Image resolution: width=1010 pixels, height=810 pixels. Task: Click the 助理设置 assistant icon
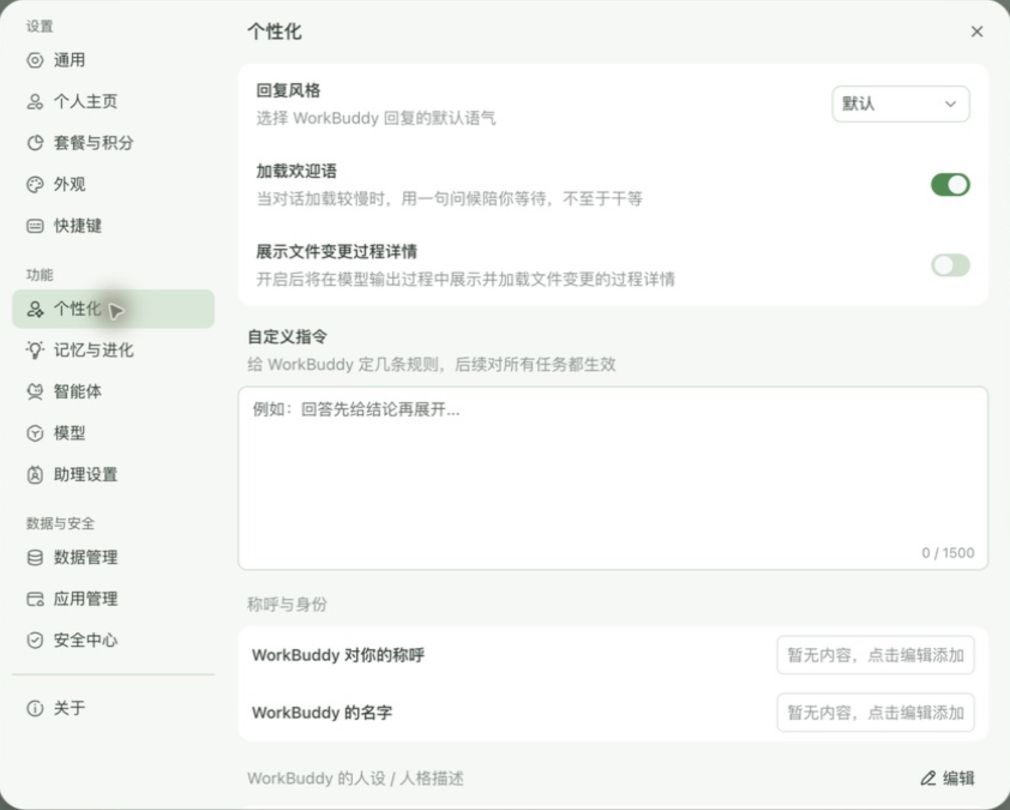(x=35, y=475)
